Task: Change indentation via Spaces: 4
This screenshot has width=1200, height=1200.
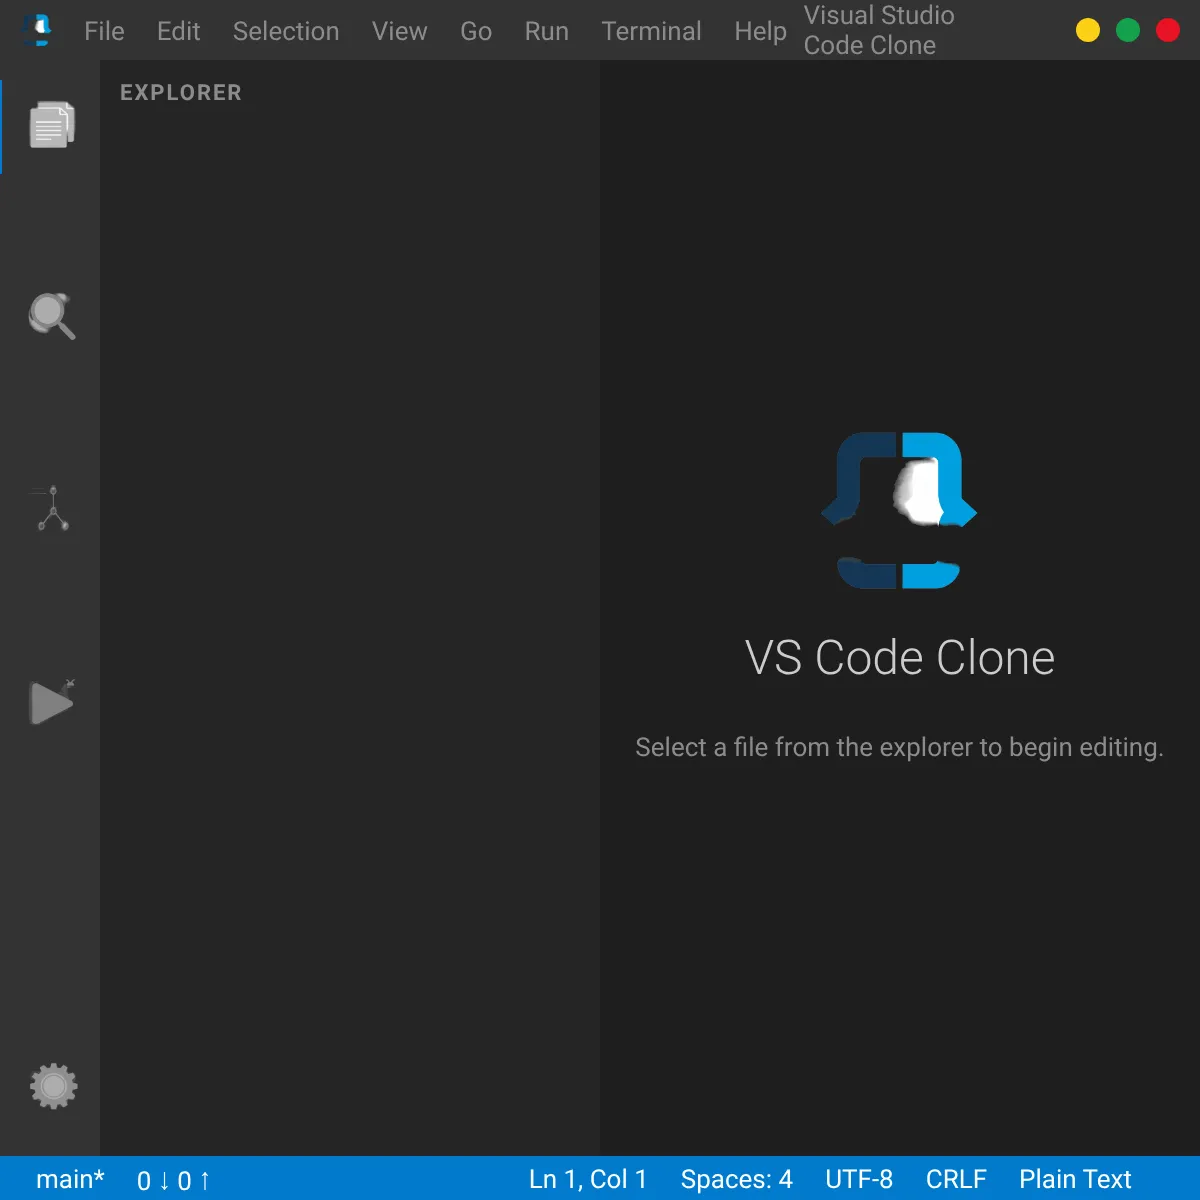Action: (x=736, y=1179)
